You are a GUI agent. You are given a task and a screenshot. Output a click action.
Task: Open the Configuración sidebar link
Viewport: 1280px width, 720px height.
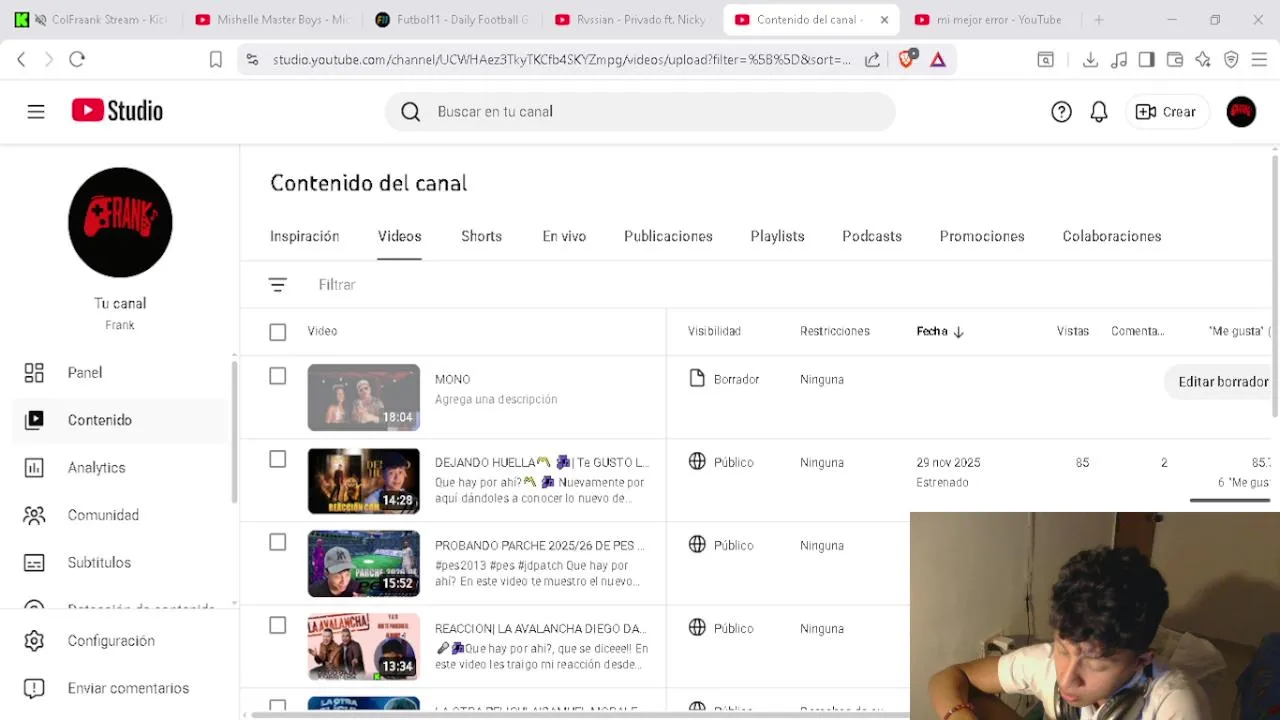111,641
